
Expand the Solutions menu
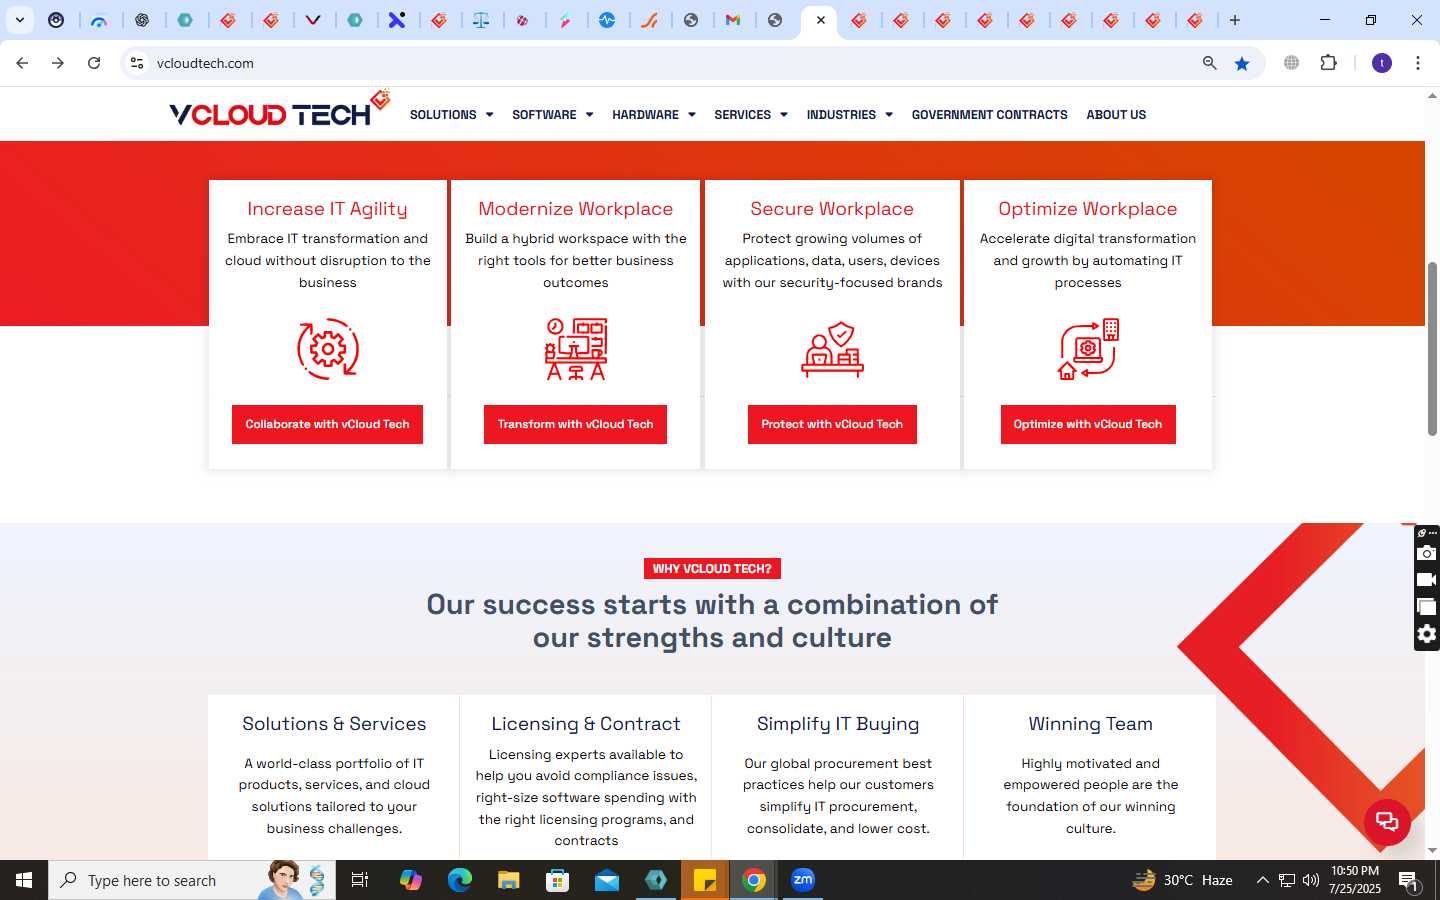coord(451,115)
